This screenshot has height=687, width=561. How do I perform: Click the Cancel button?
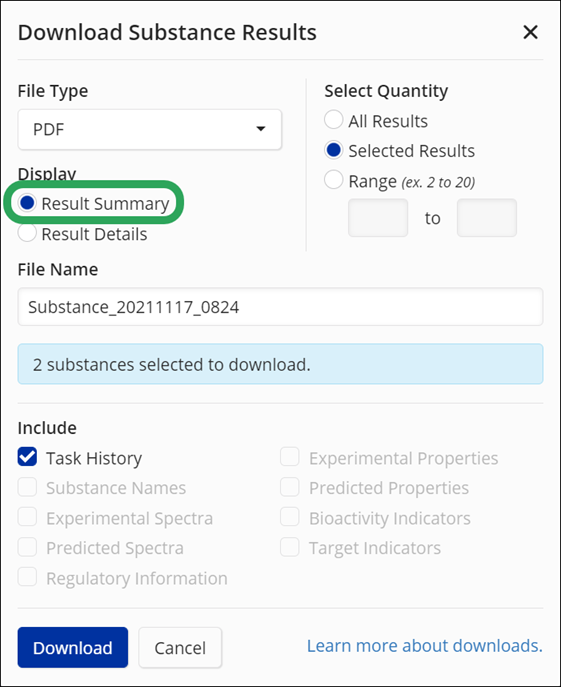(x=180, y=648)
